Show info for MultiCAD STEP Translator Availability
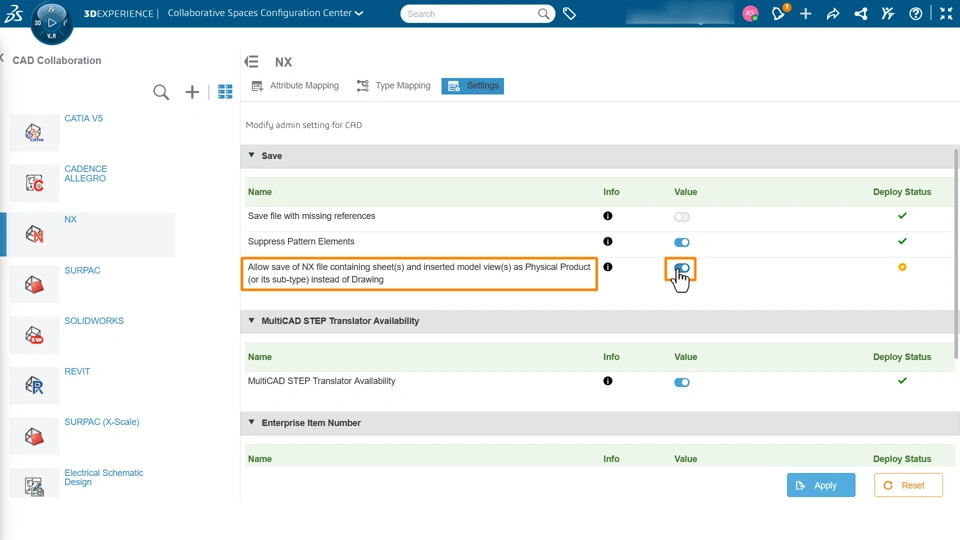The image size is (960, 540). click(x=607, y=381)
